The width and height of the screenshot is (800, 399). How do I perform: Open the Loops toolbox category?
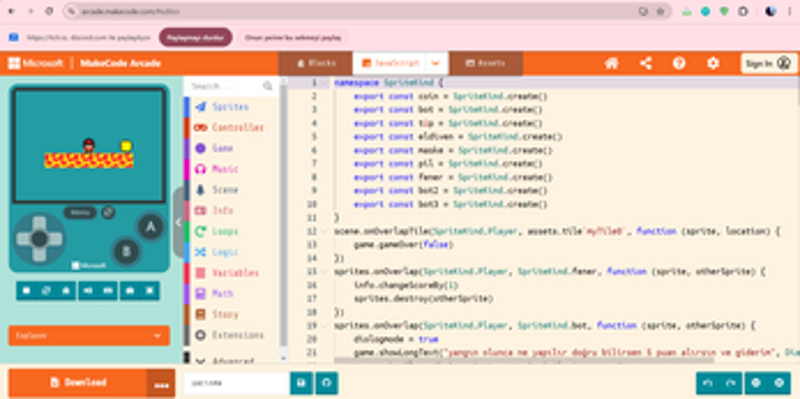pos(231,232)
